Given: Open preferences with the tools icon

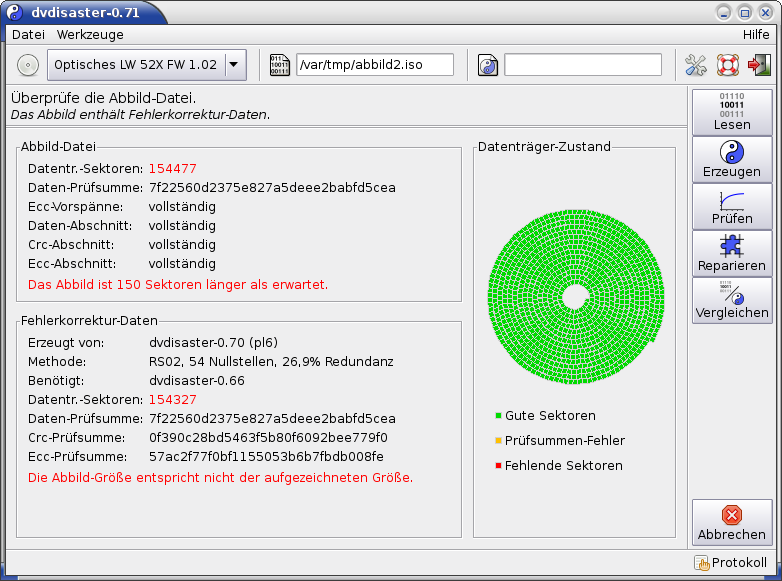Looking at the screenshot, I should click(696, 65).
